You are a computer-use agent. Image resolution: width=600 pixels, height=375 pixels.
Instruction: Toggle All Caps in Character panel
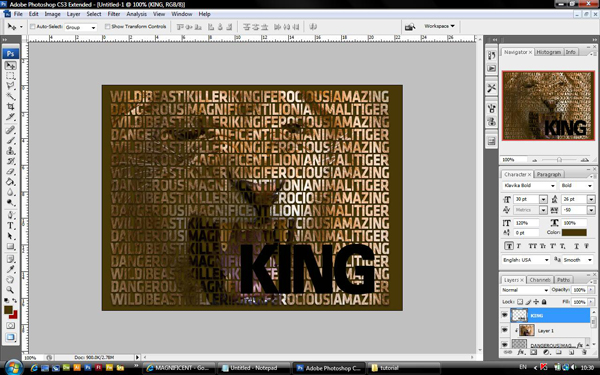pyautogui.click(x=532, y=246)
